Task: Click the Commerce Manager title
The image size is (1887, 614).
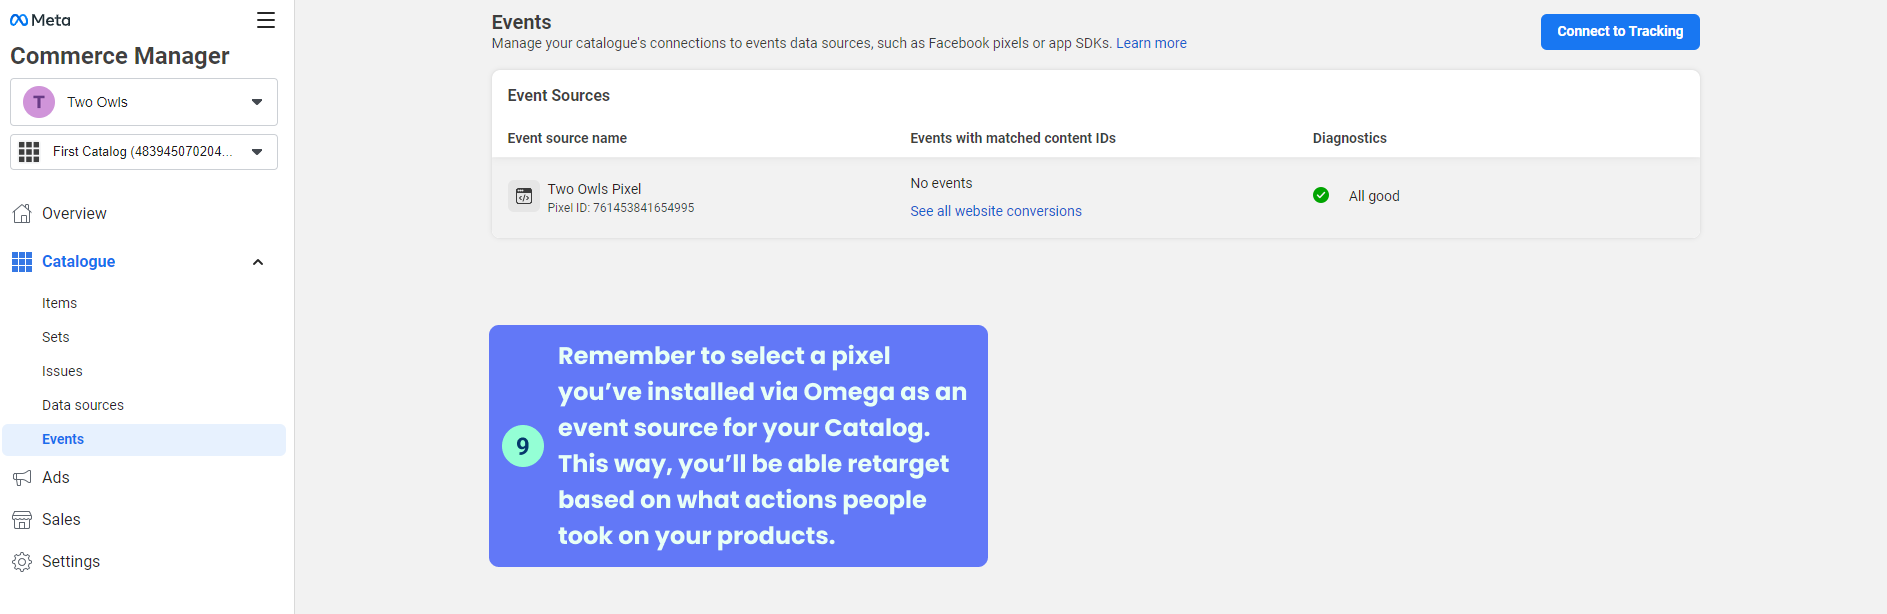Action: point(120,56)
